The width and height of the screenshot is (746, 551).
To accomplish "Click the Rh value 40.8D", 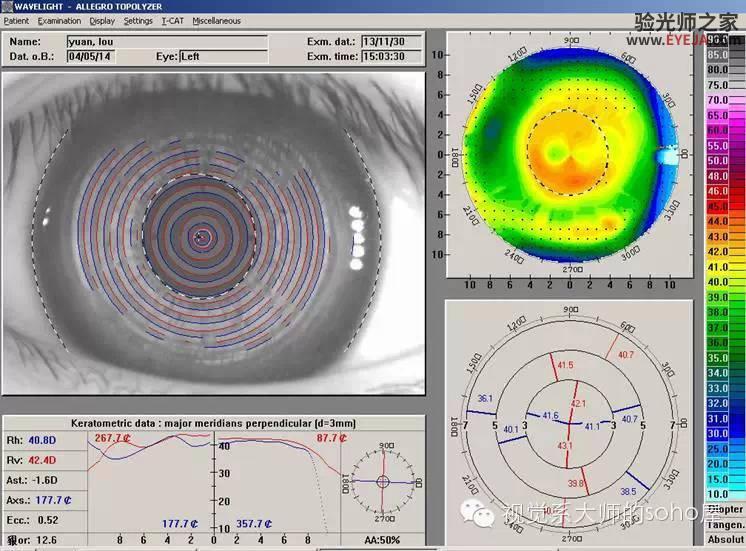I will (42, 440).
